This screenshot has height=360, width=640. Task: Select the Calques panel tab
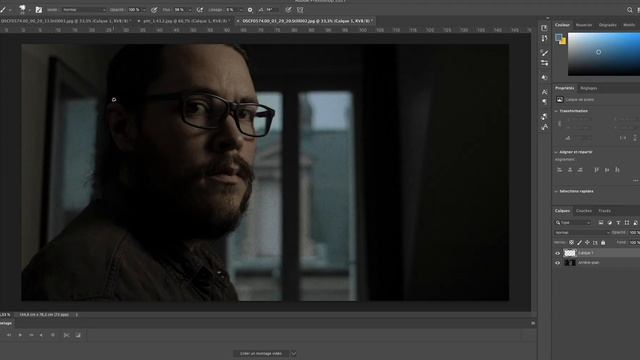pos(562,211)
